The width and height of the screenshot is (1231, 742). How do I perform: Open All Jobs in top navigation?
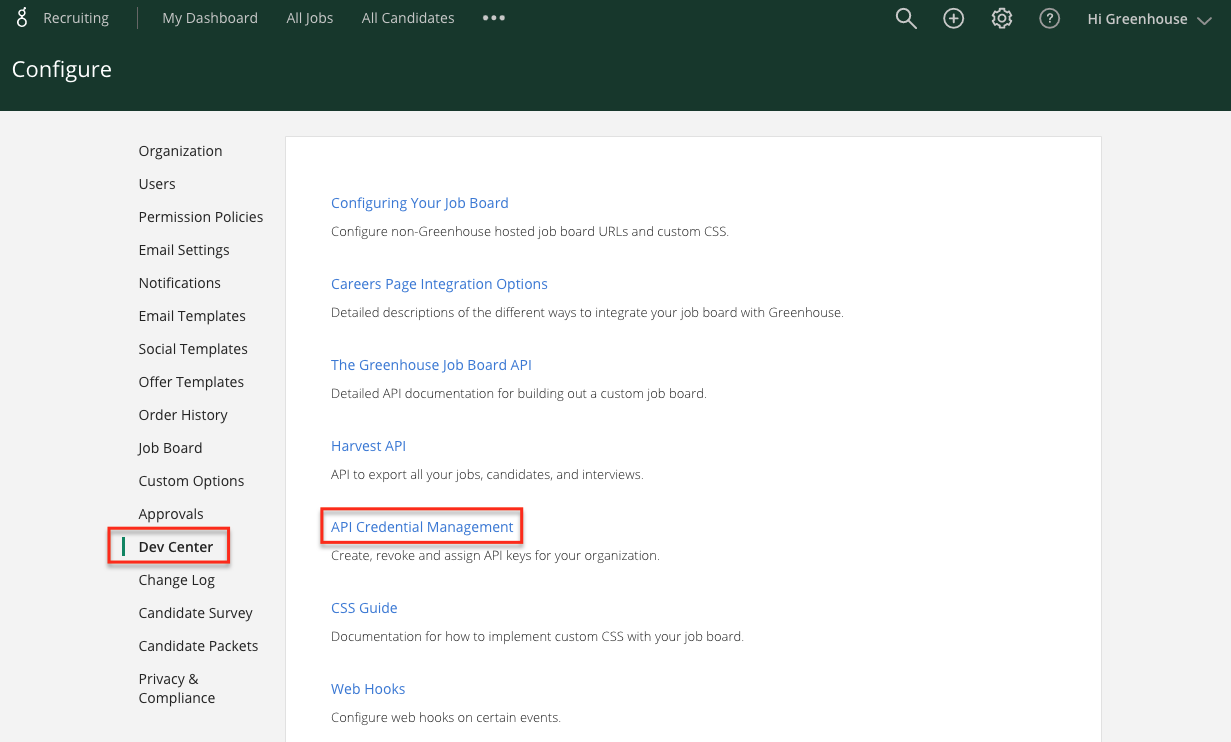tap(310, 18)
